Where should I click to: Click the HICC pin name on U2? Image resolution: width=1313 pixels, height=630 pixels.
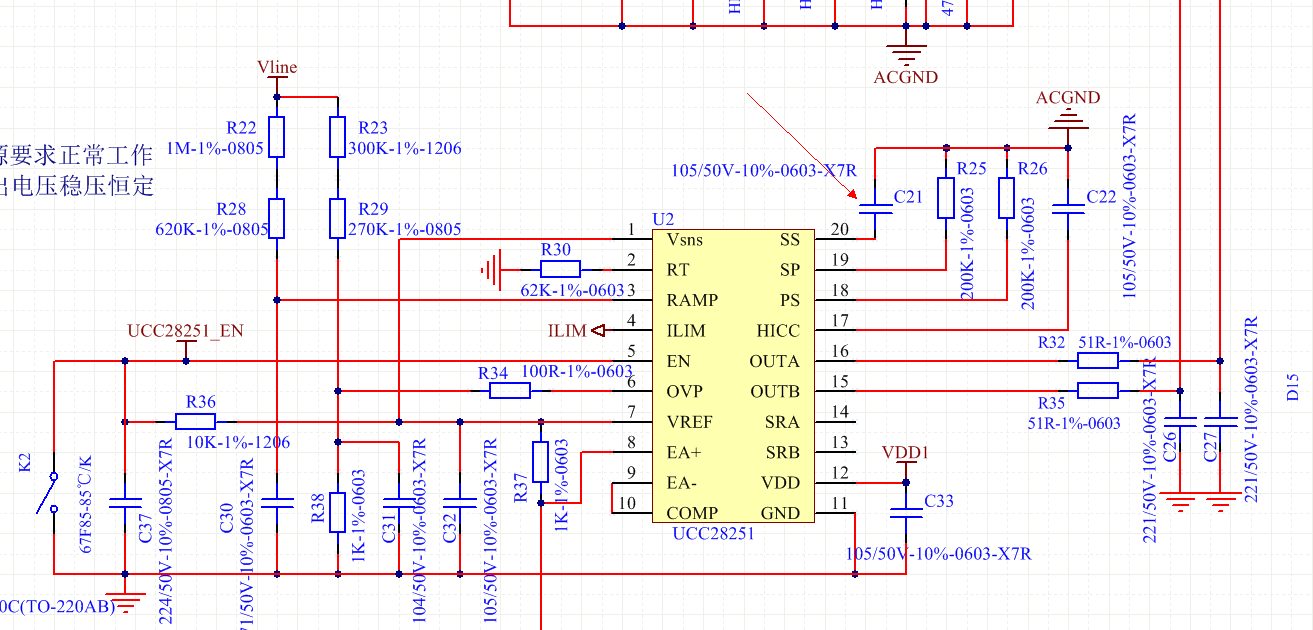pyautogui.click(x=779, y=330)
